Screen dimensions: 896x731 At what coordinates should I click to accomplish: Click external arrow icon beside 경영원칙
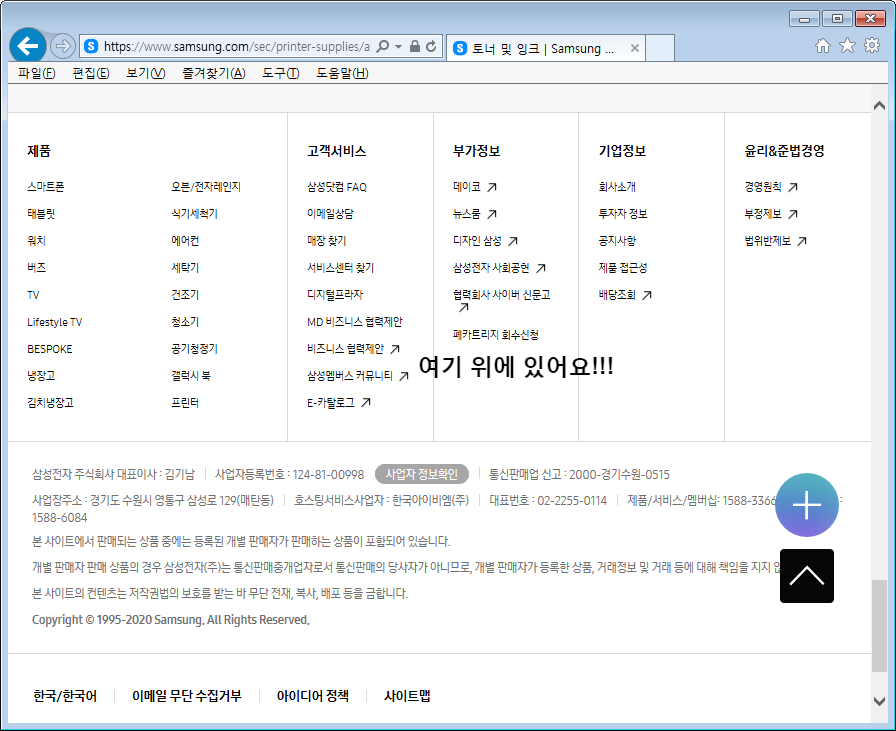click(x=793, y=187)
